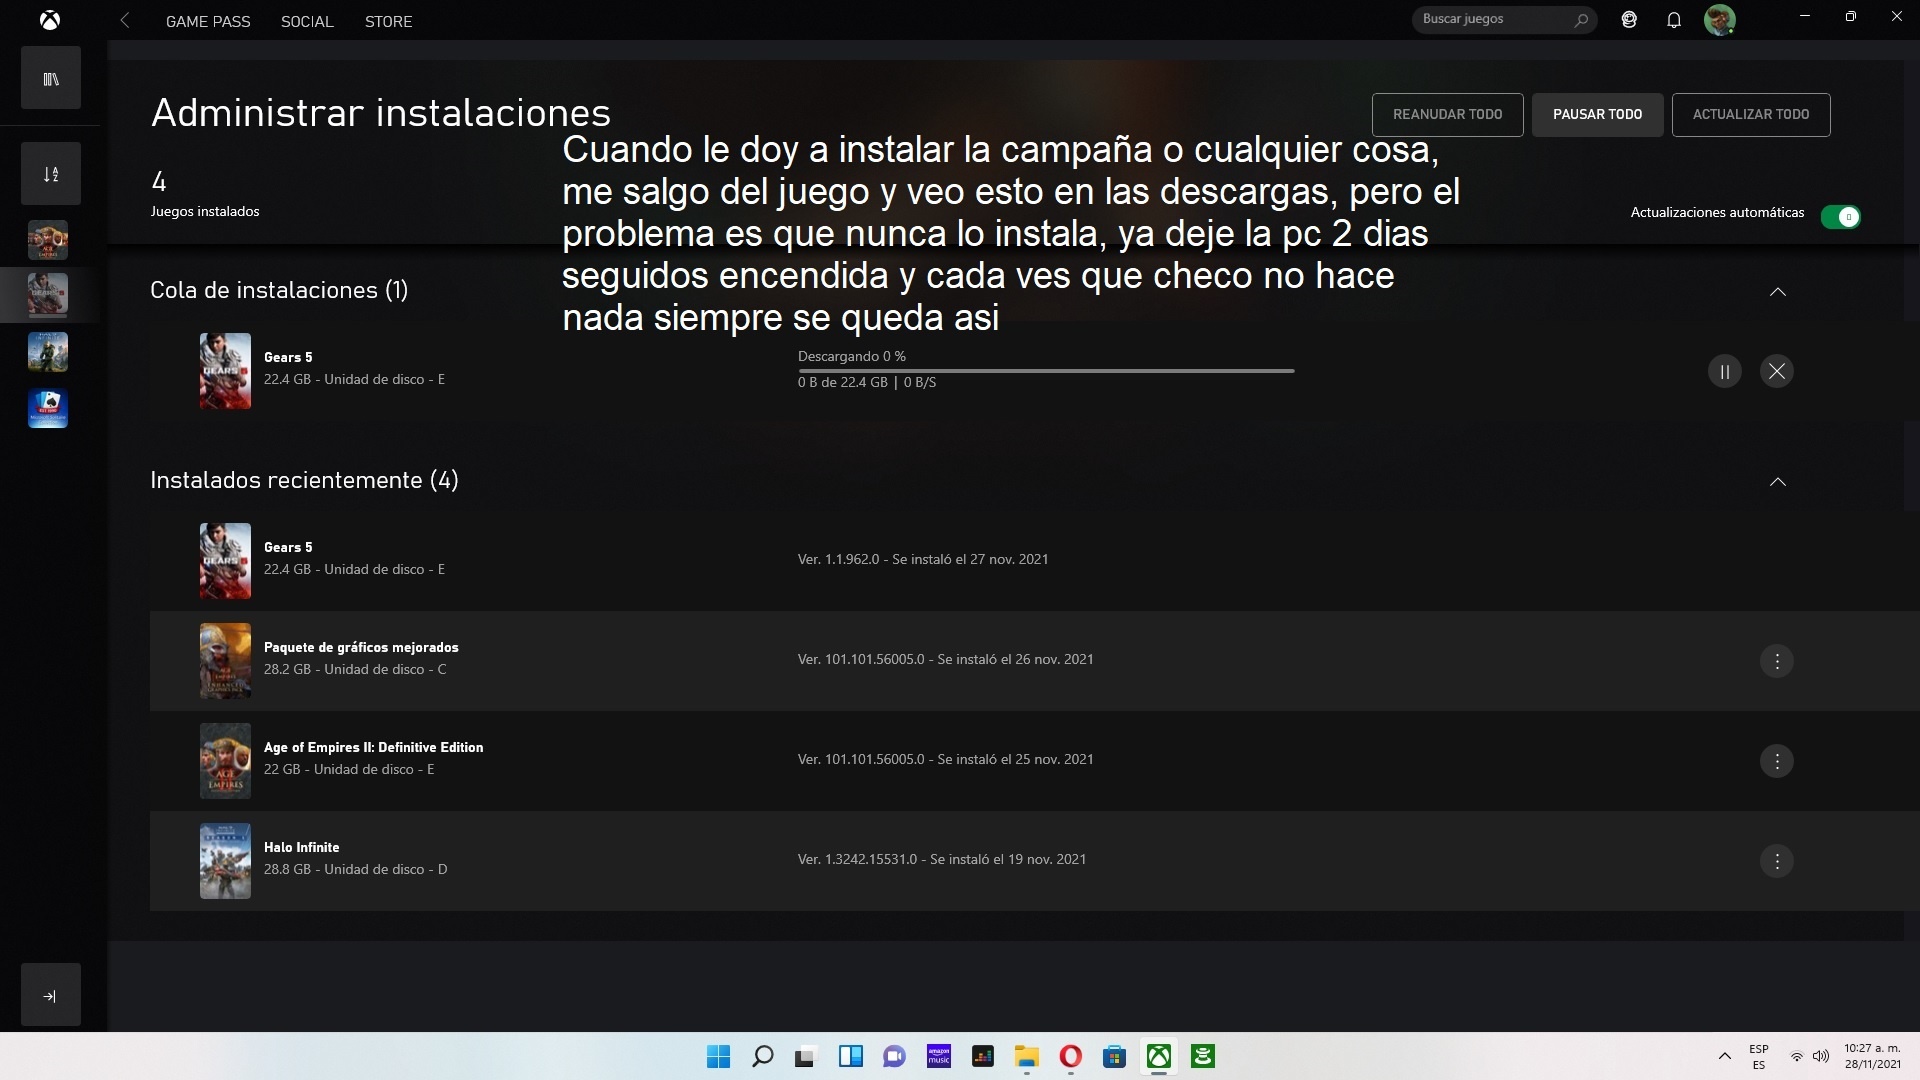Open options for Age of Empires II
Screen dimensions: 1920x1080
coord(1776,761)
